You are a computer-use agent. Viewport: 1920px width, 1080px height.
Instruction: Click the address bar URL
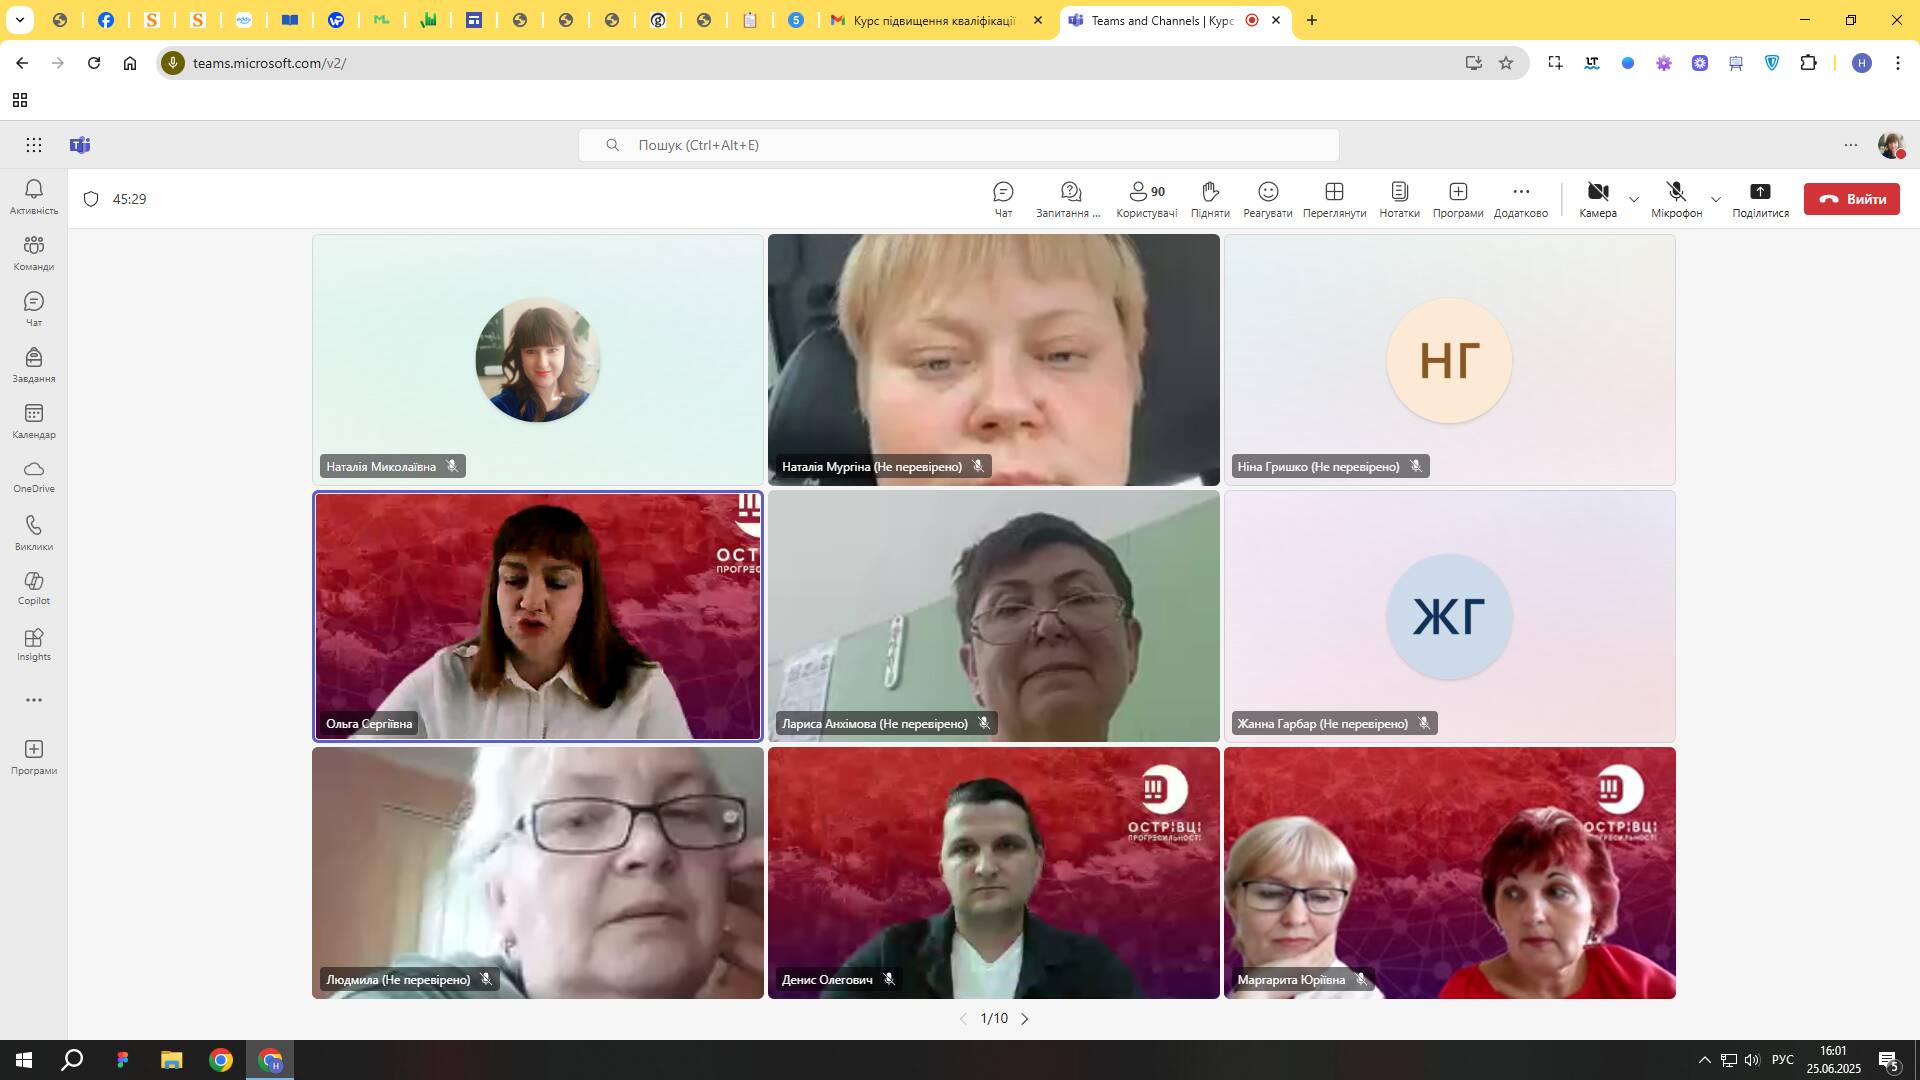coord(269,63)
